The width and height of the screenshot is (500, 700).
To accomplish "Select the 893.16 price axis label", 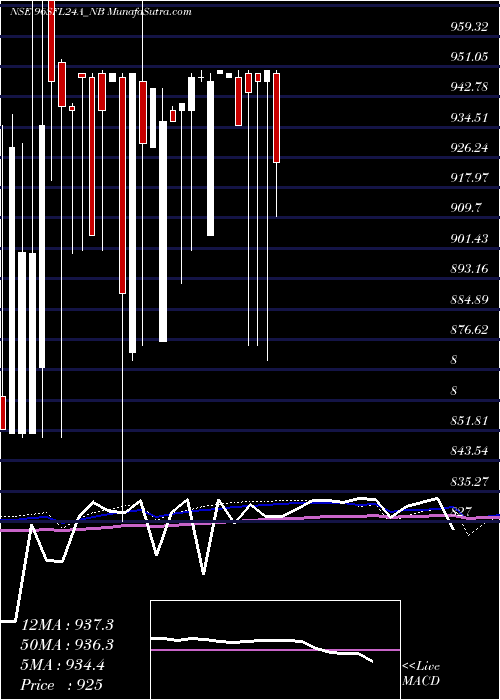I will point(469,269).
